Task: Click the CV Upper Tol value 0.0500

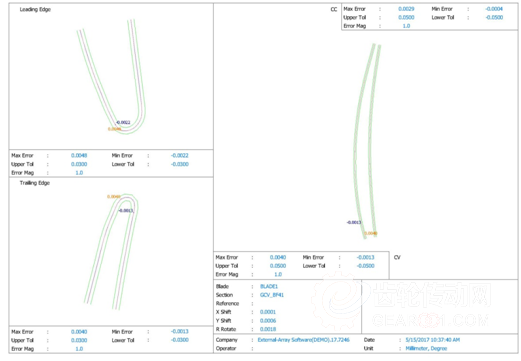Action: click(x=278, y=266)
